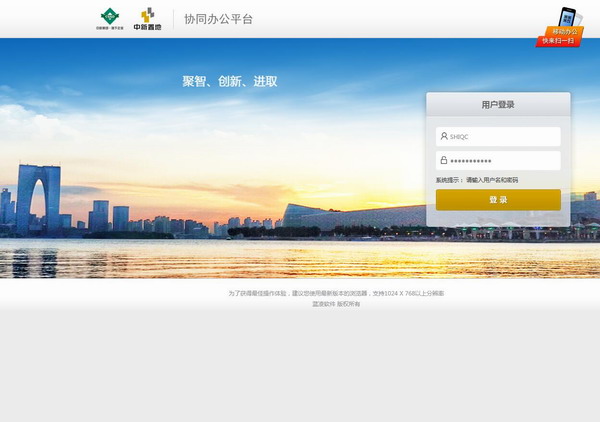This screenshot has height=422, width=600.
Task: Click the green diamond company logo
Action: coord(108,17)
